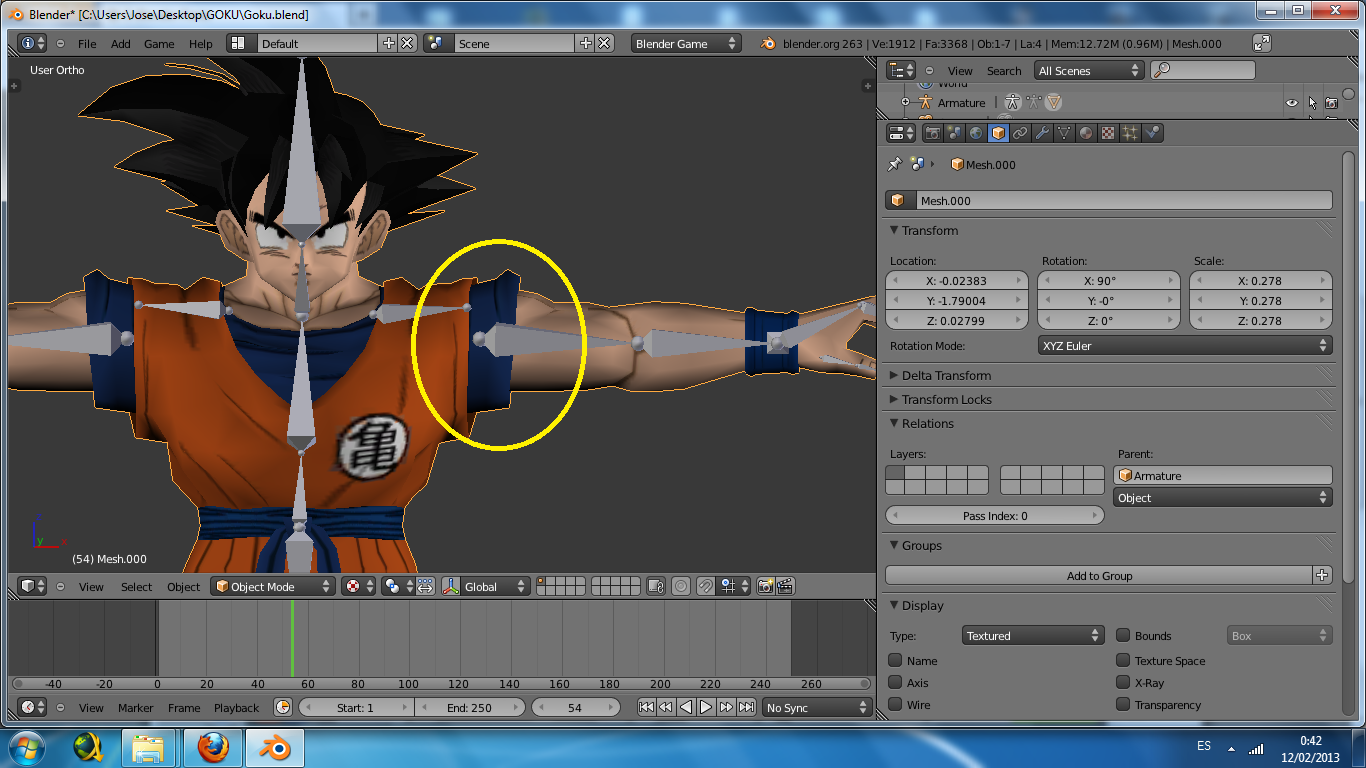
Task: Click the OpenGL render camera icon
Action: click(x=765, y=587)
